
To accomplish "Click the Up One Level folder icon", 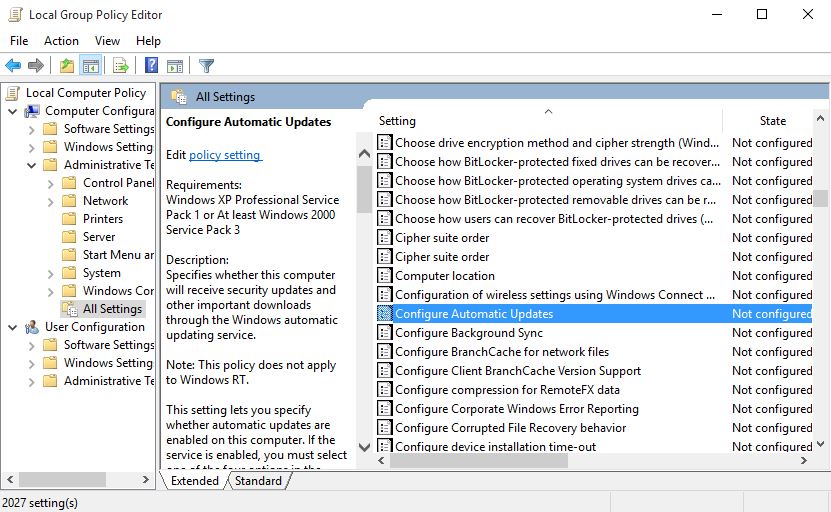I will coord(66,66).
